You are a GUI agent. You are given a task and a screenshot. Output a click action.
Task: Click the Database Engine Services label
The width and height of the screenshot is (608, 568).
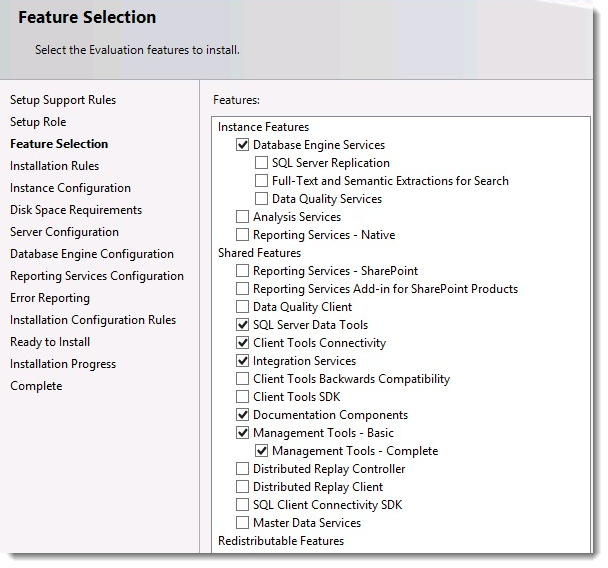click(x=319, y=145)
